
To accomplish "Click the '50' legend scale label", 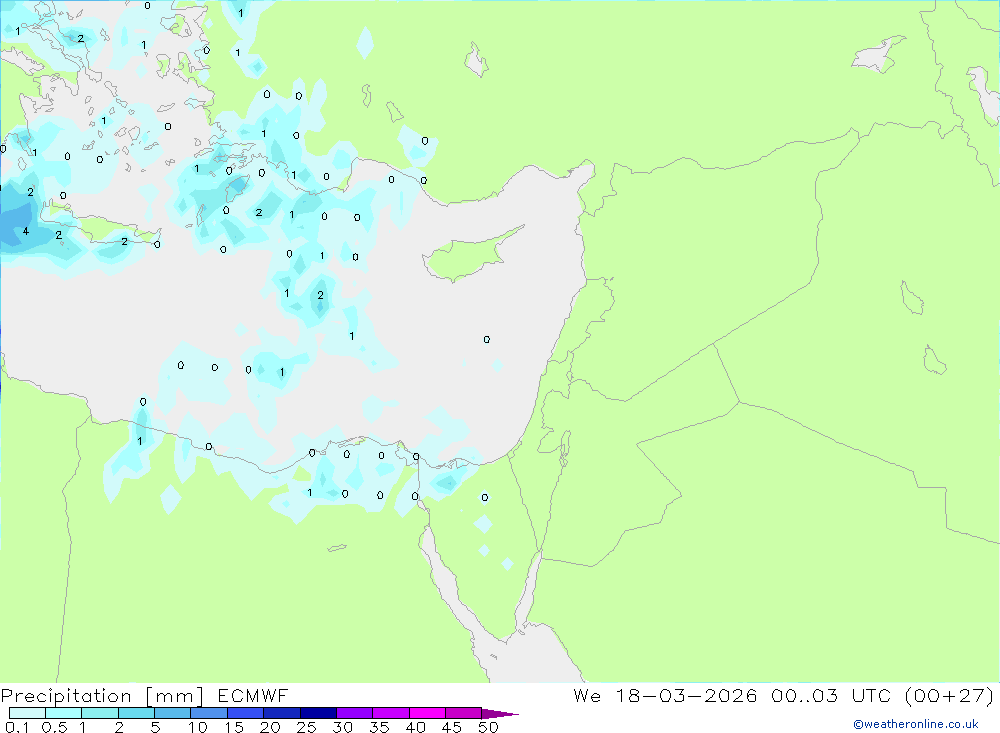I will [489, 727].
